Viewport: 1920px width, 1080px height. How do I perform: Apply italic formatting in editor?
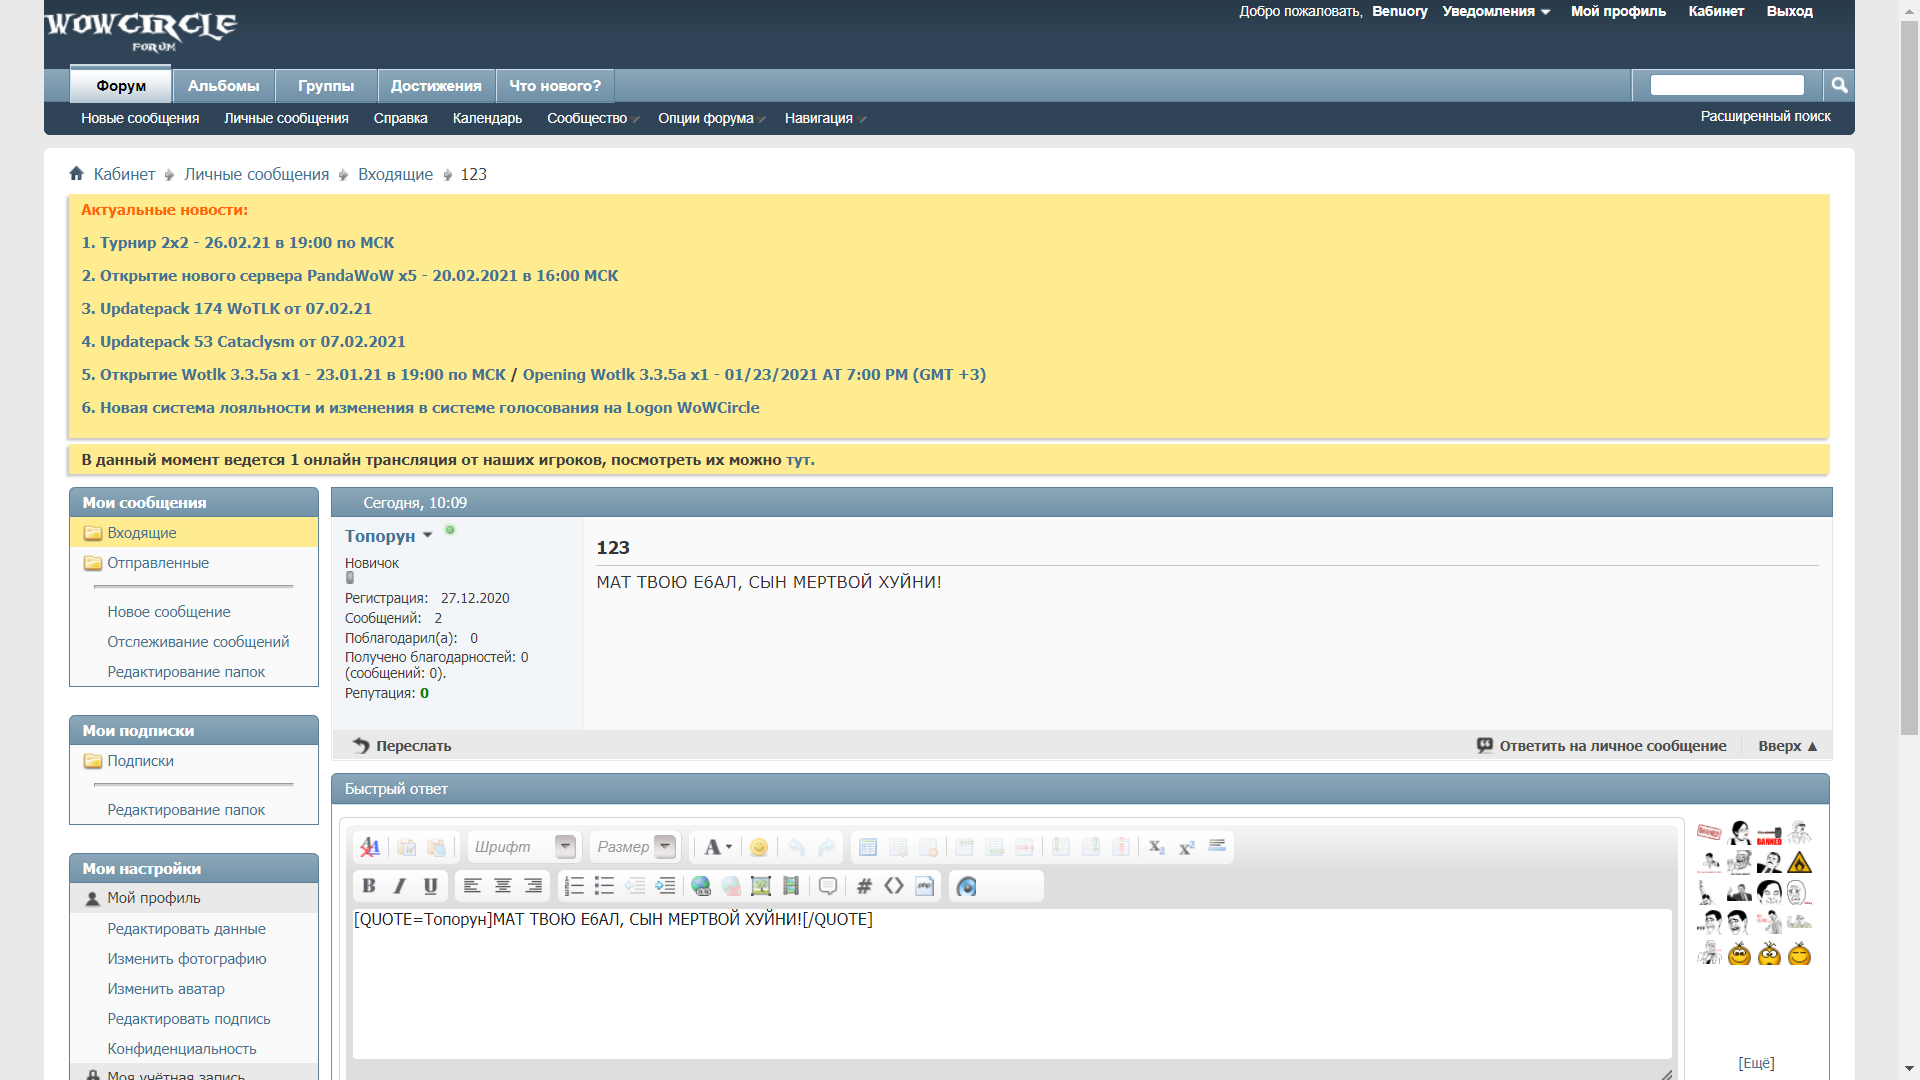(400, 886)
